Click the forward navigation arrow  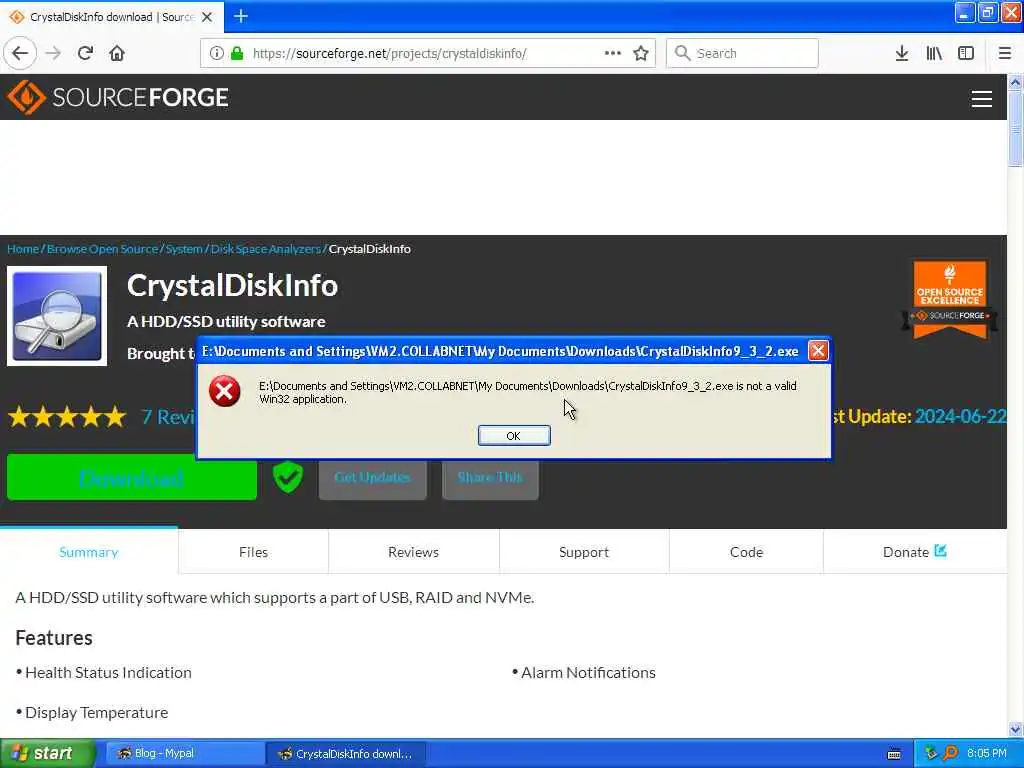point(54,53)
